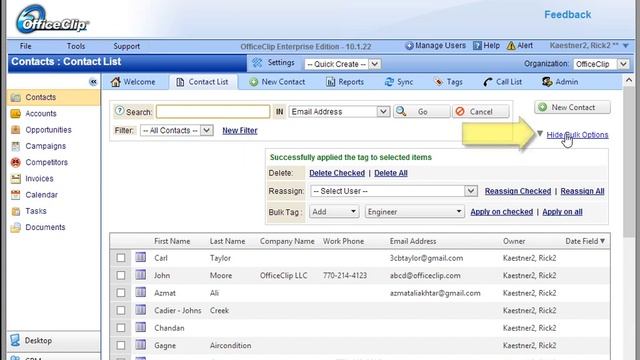The width and height of the screenshot is (640, 360).
Task: Click the scrollbar up arrow
Action: [x=629, y=80]
